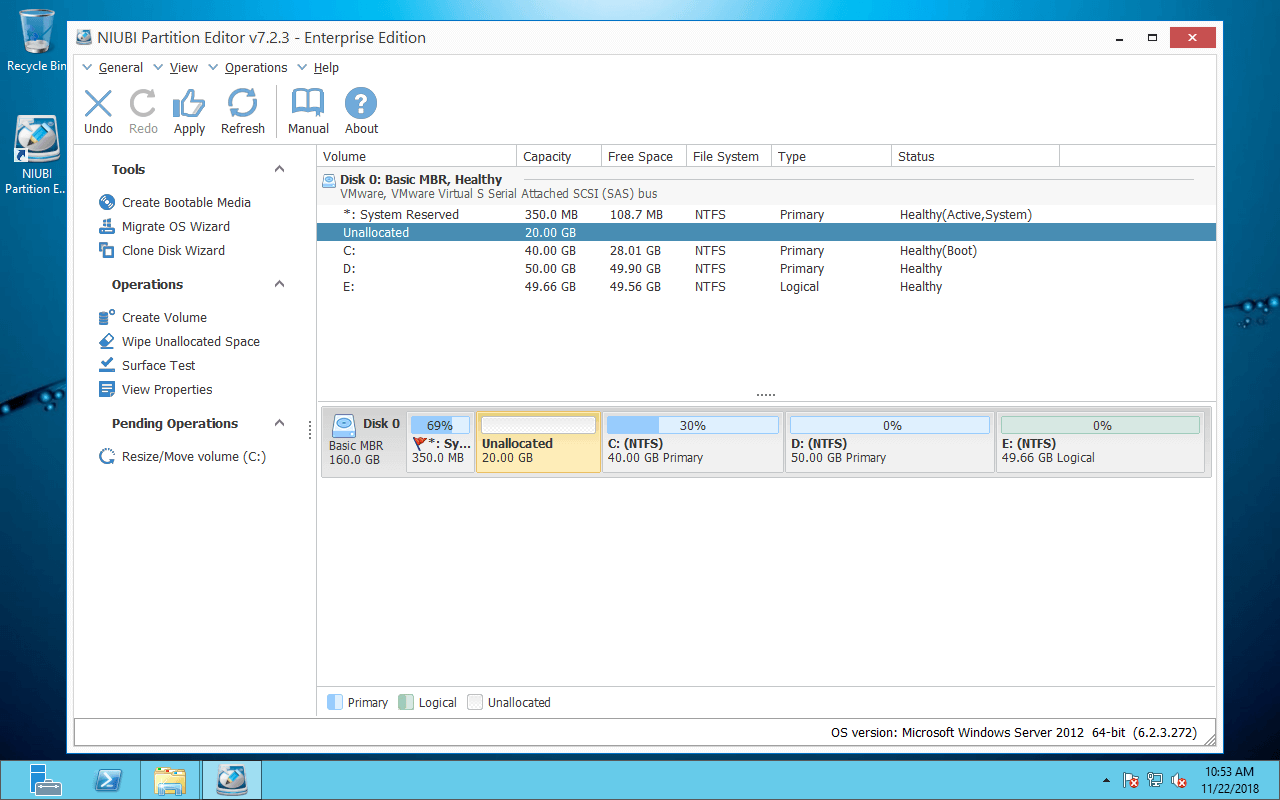Collapse the Tools panel
Image resolution: width=1280 pixels, height=800 pixels.
point(280,169)
